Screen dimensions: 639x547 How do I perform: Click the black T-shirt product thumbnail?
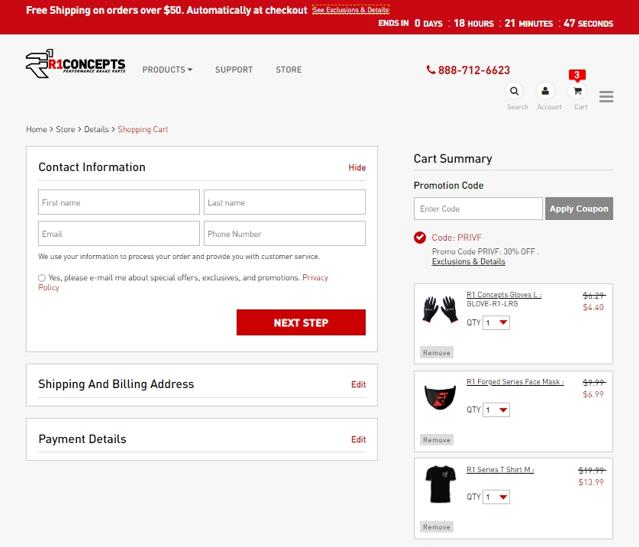pyautogui.click(x=440, y=484)
